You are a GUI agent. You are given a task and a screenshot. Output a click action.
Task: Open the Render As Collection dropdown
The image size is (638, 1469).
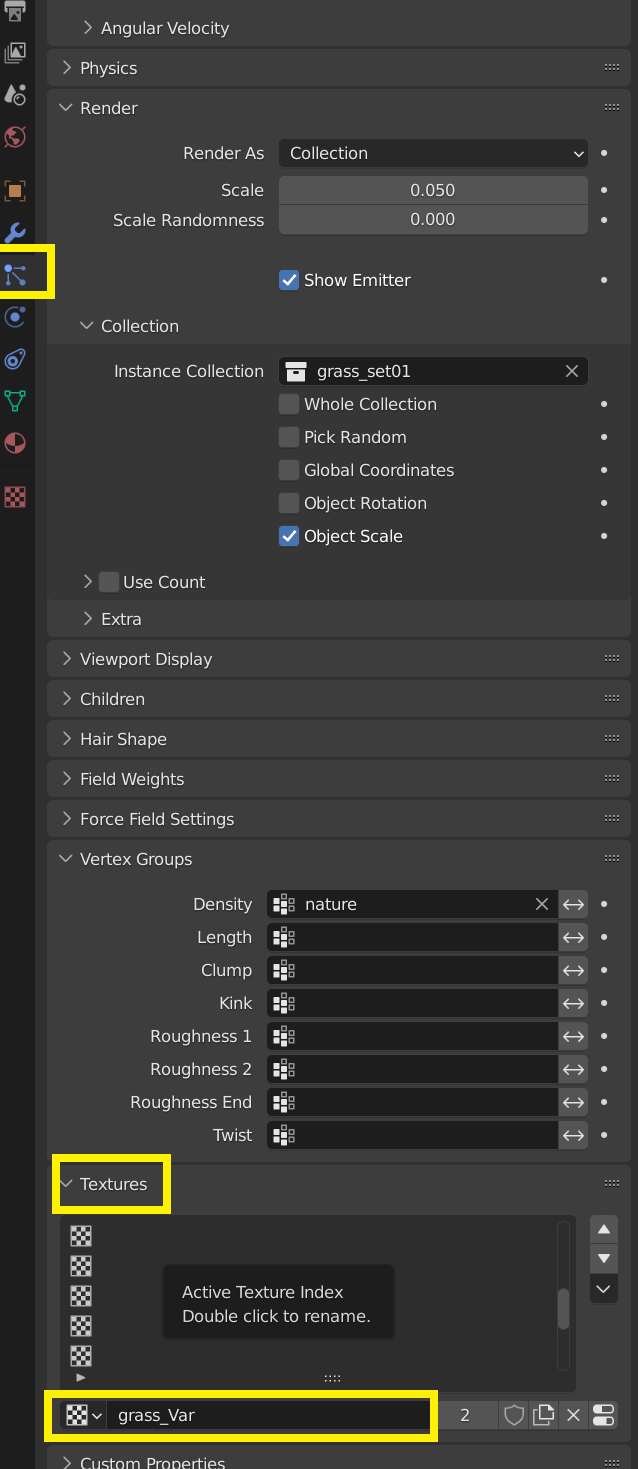pos(433,153)
